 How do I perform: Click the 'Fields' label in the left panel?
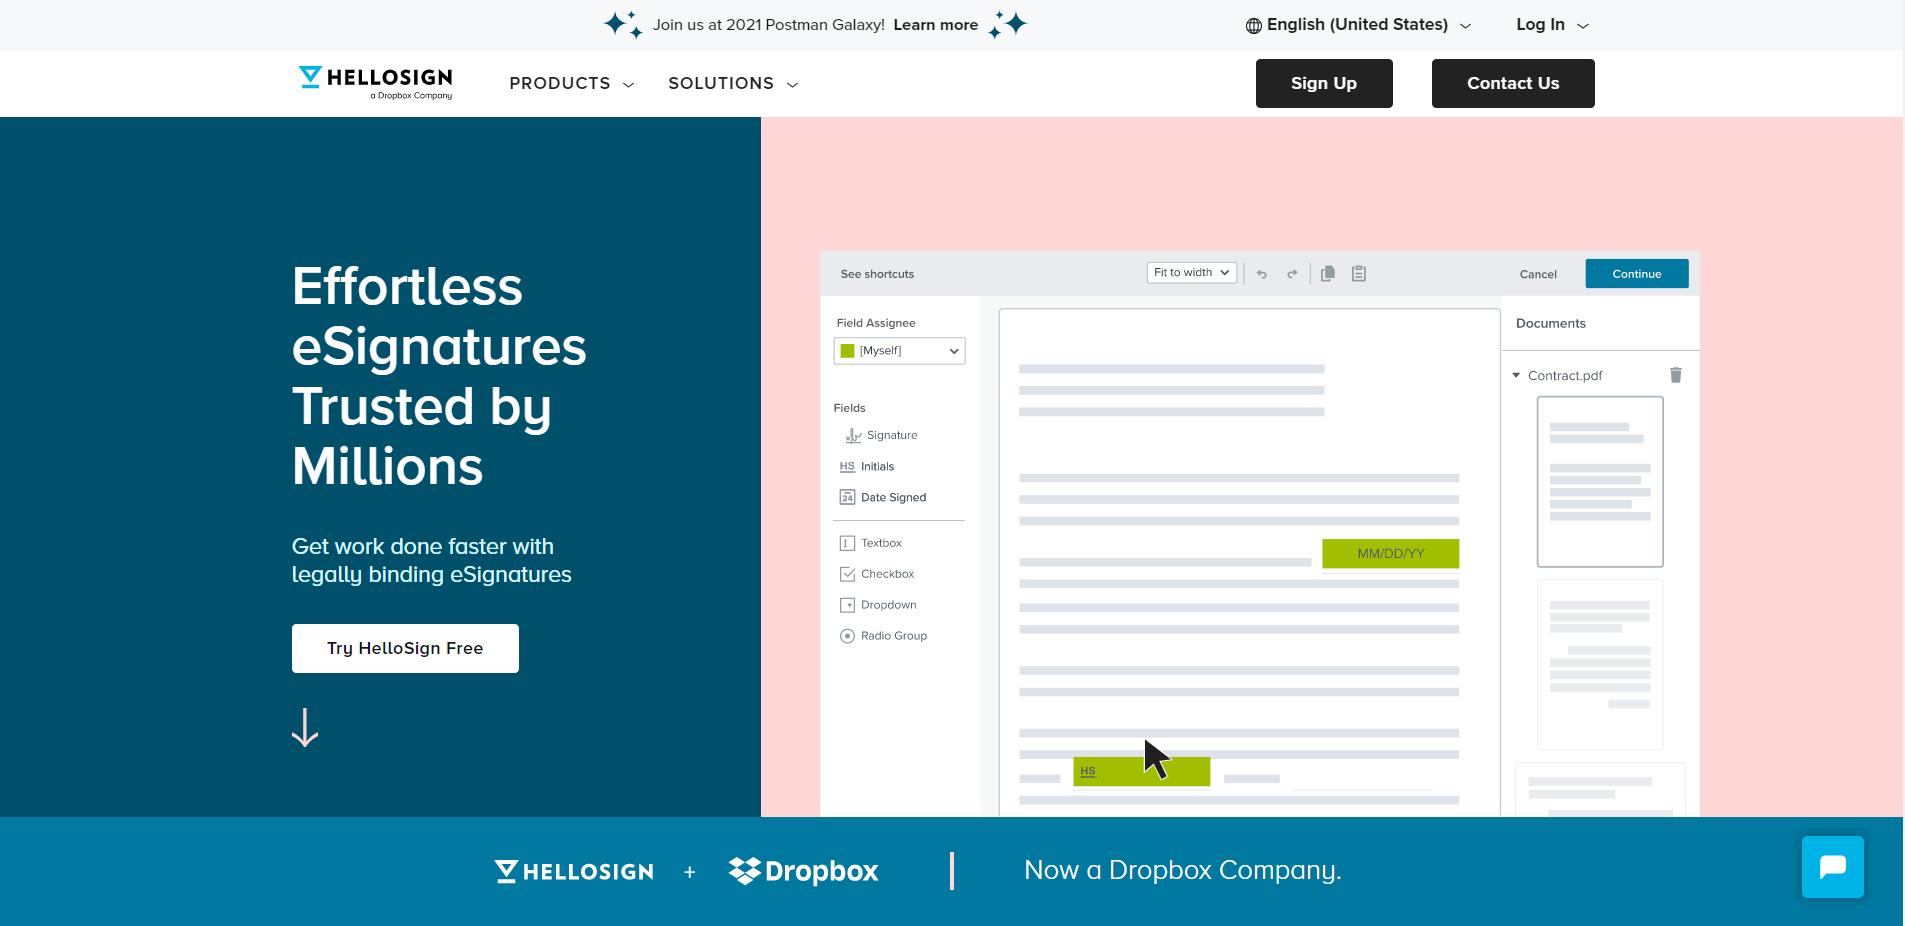click(849, 408)
